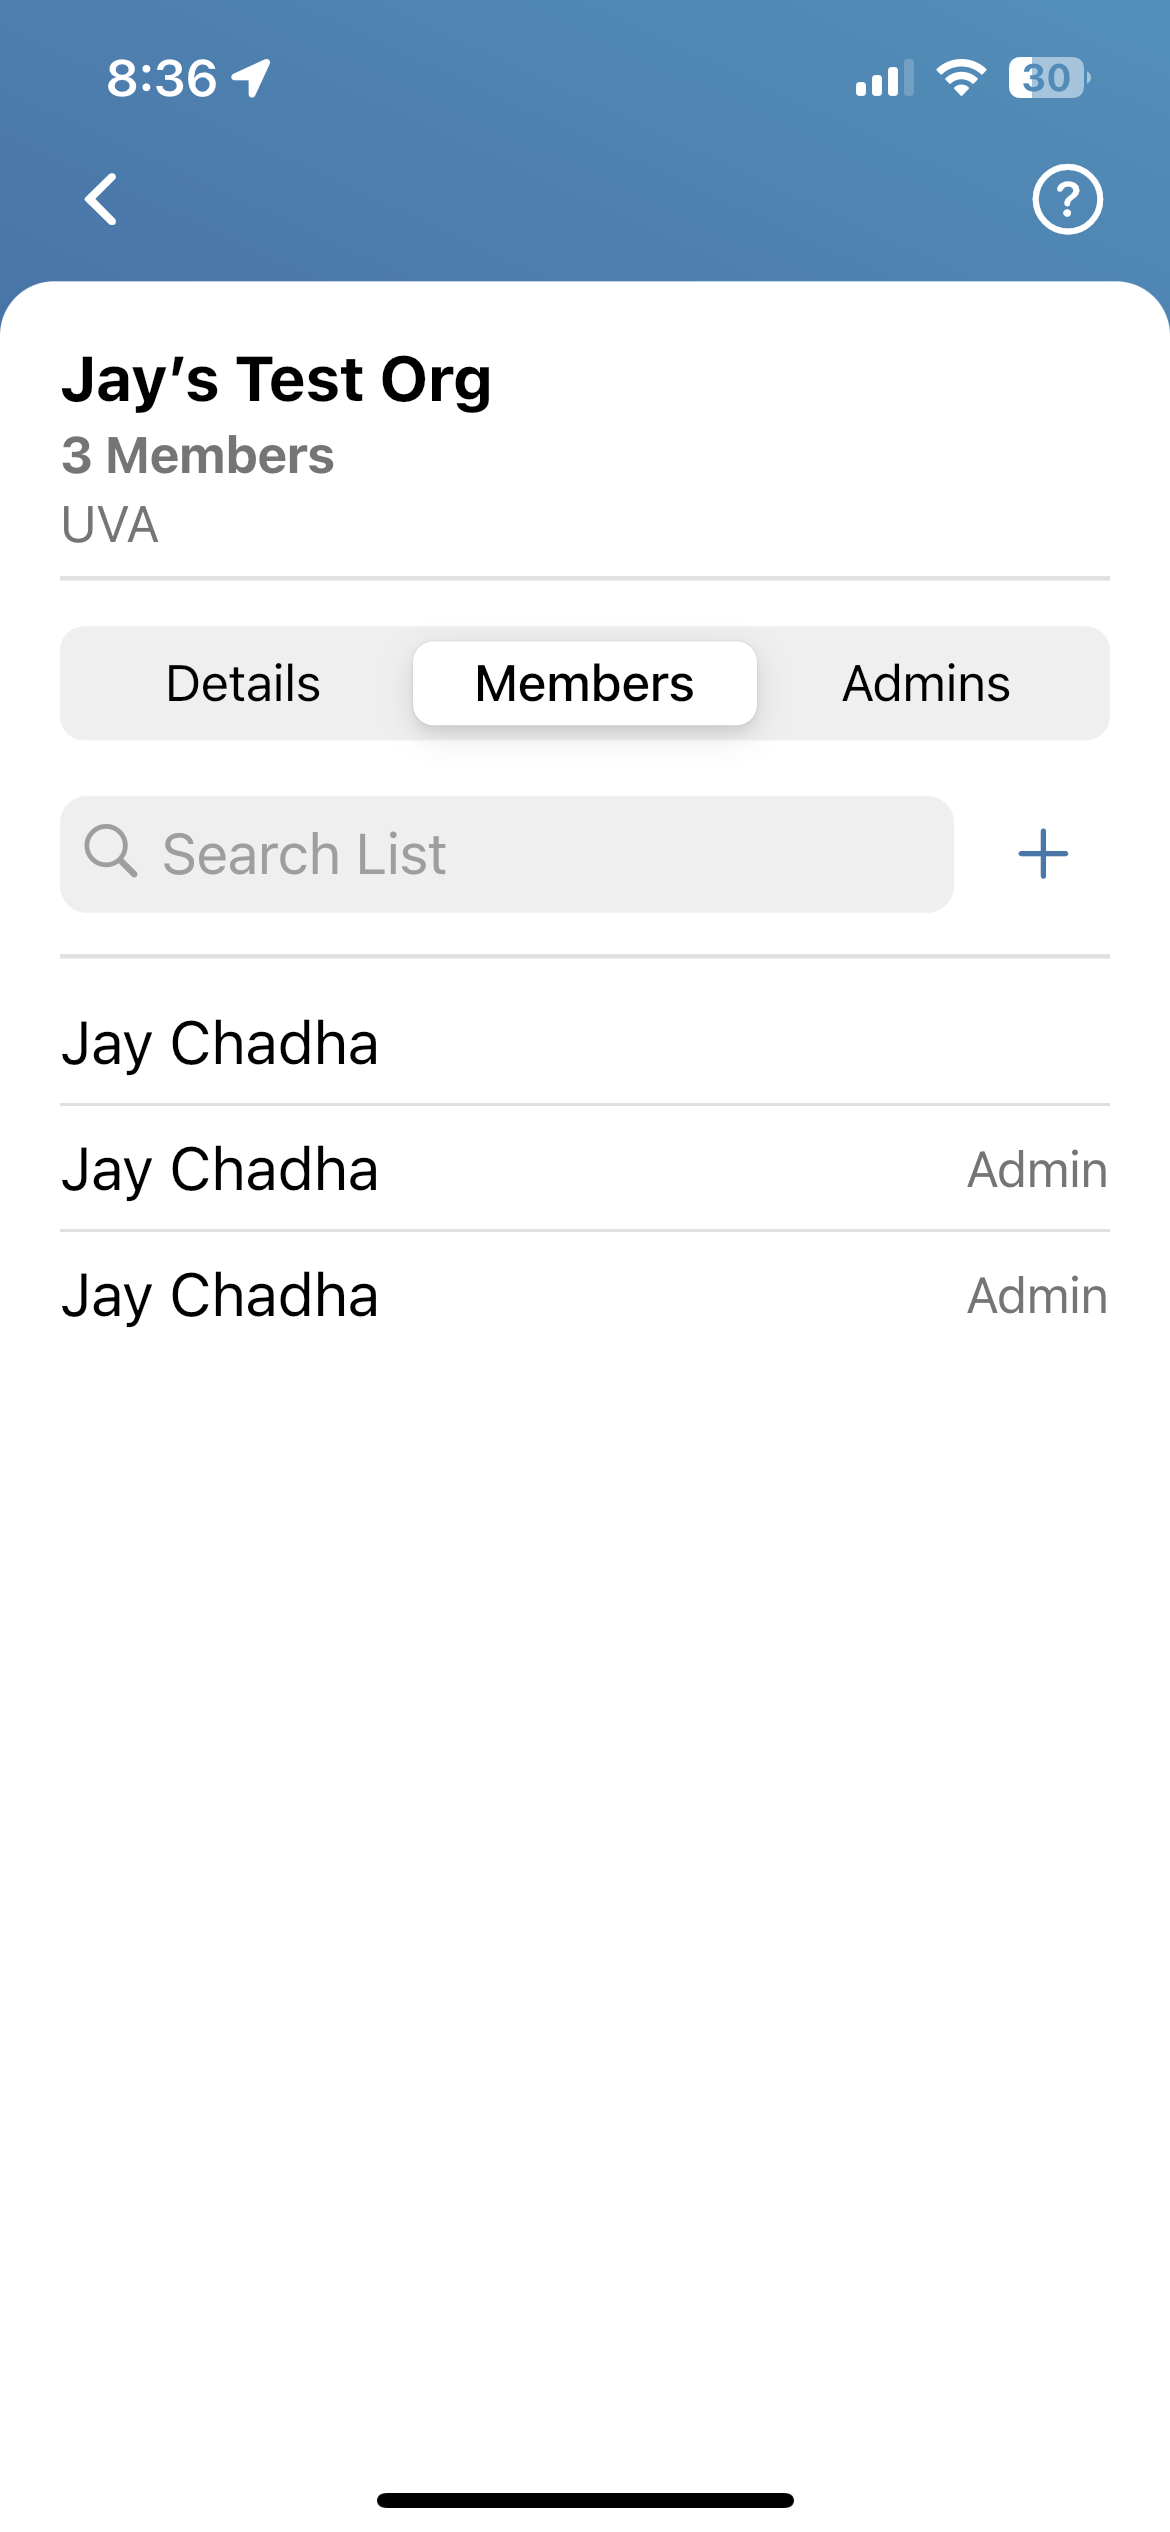Tap the Admin label on third member
This screenshot has width=1170, height=2532.
click(x=1038, y=1295)
